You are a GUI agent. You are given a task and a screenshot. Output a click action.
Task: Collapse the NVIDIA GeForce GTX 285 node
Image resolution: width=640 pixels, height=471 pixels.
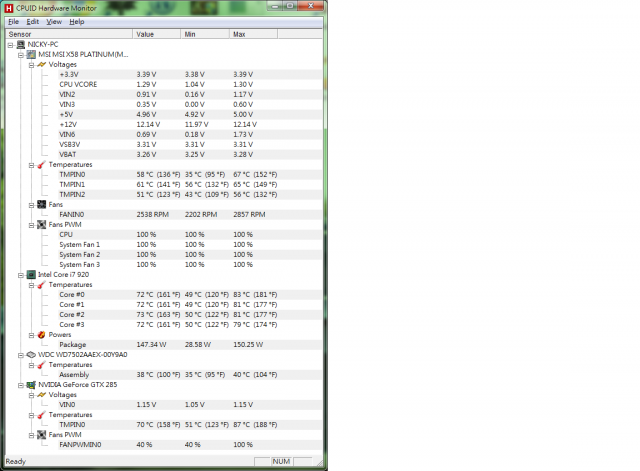[21, 385]
